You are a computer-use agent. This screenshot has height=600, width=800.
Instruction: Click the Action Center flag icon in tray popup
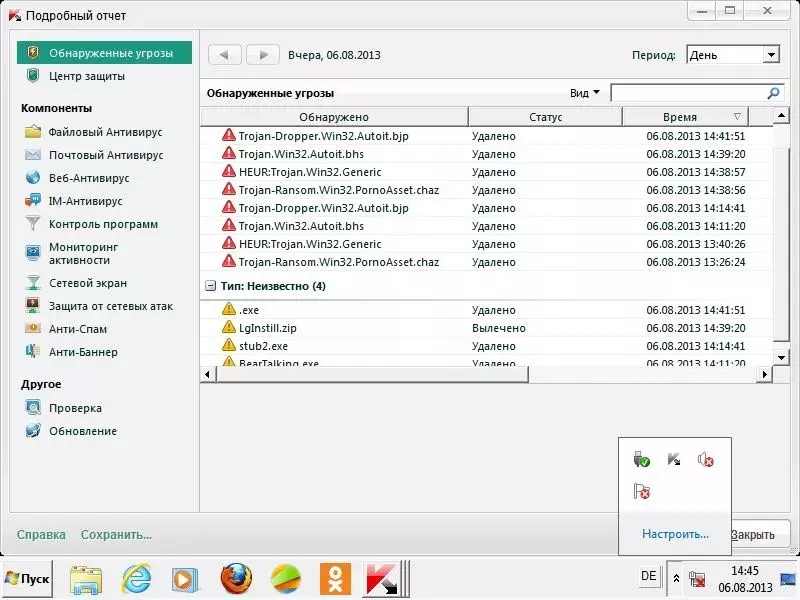click(641, 491)
